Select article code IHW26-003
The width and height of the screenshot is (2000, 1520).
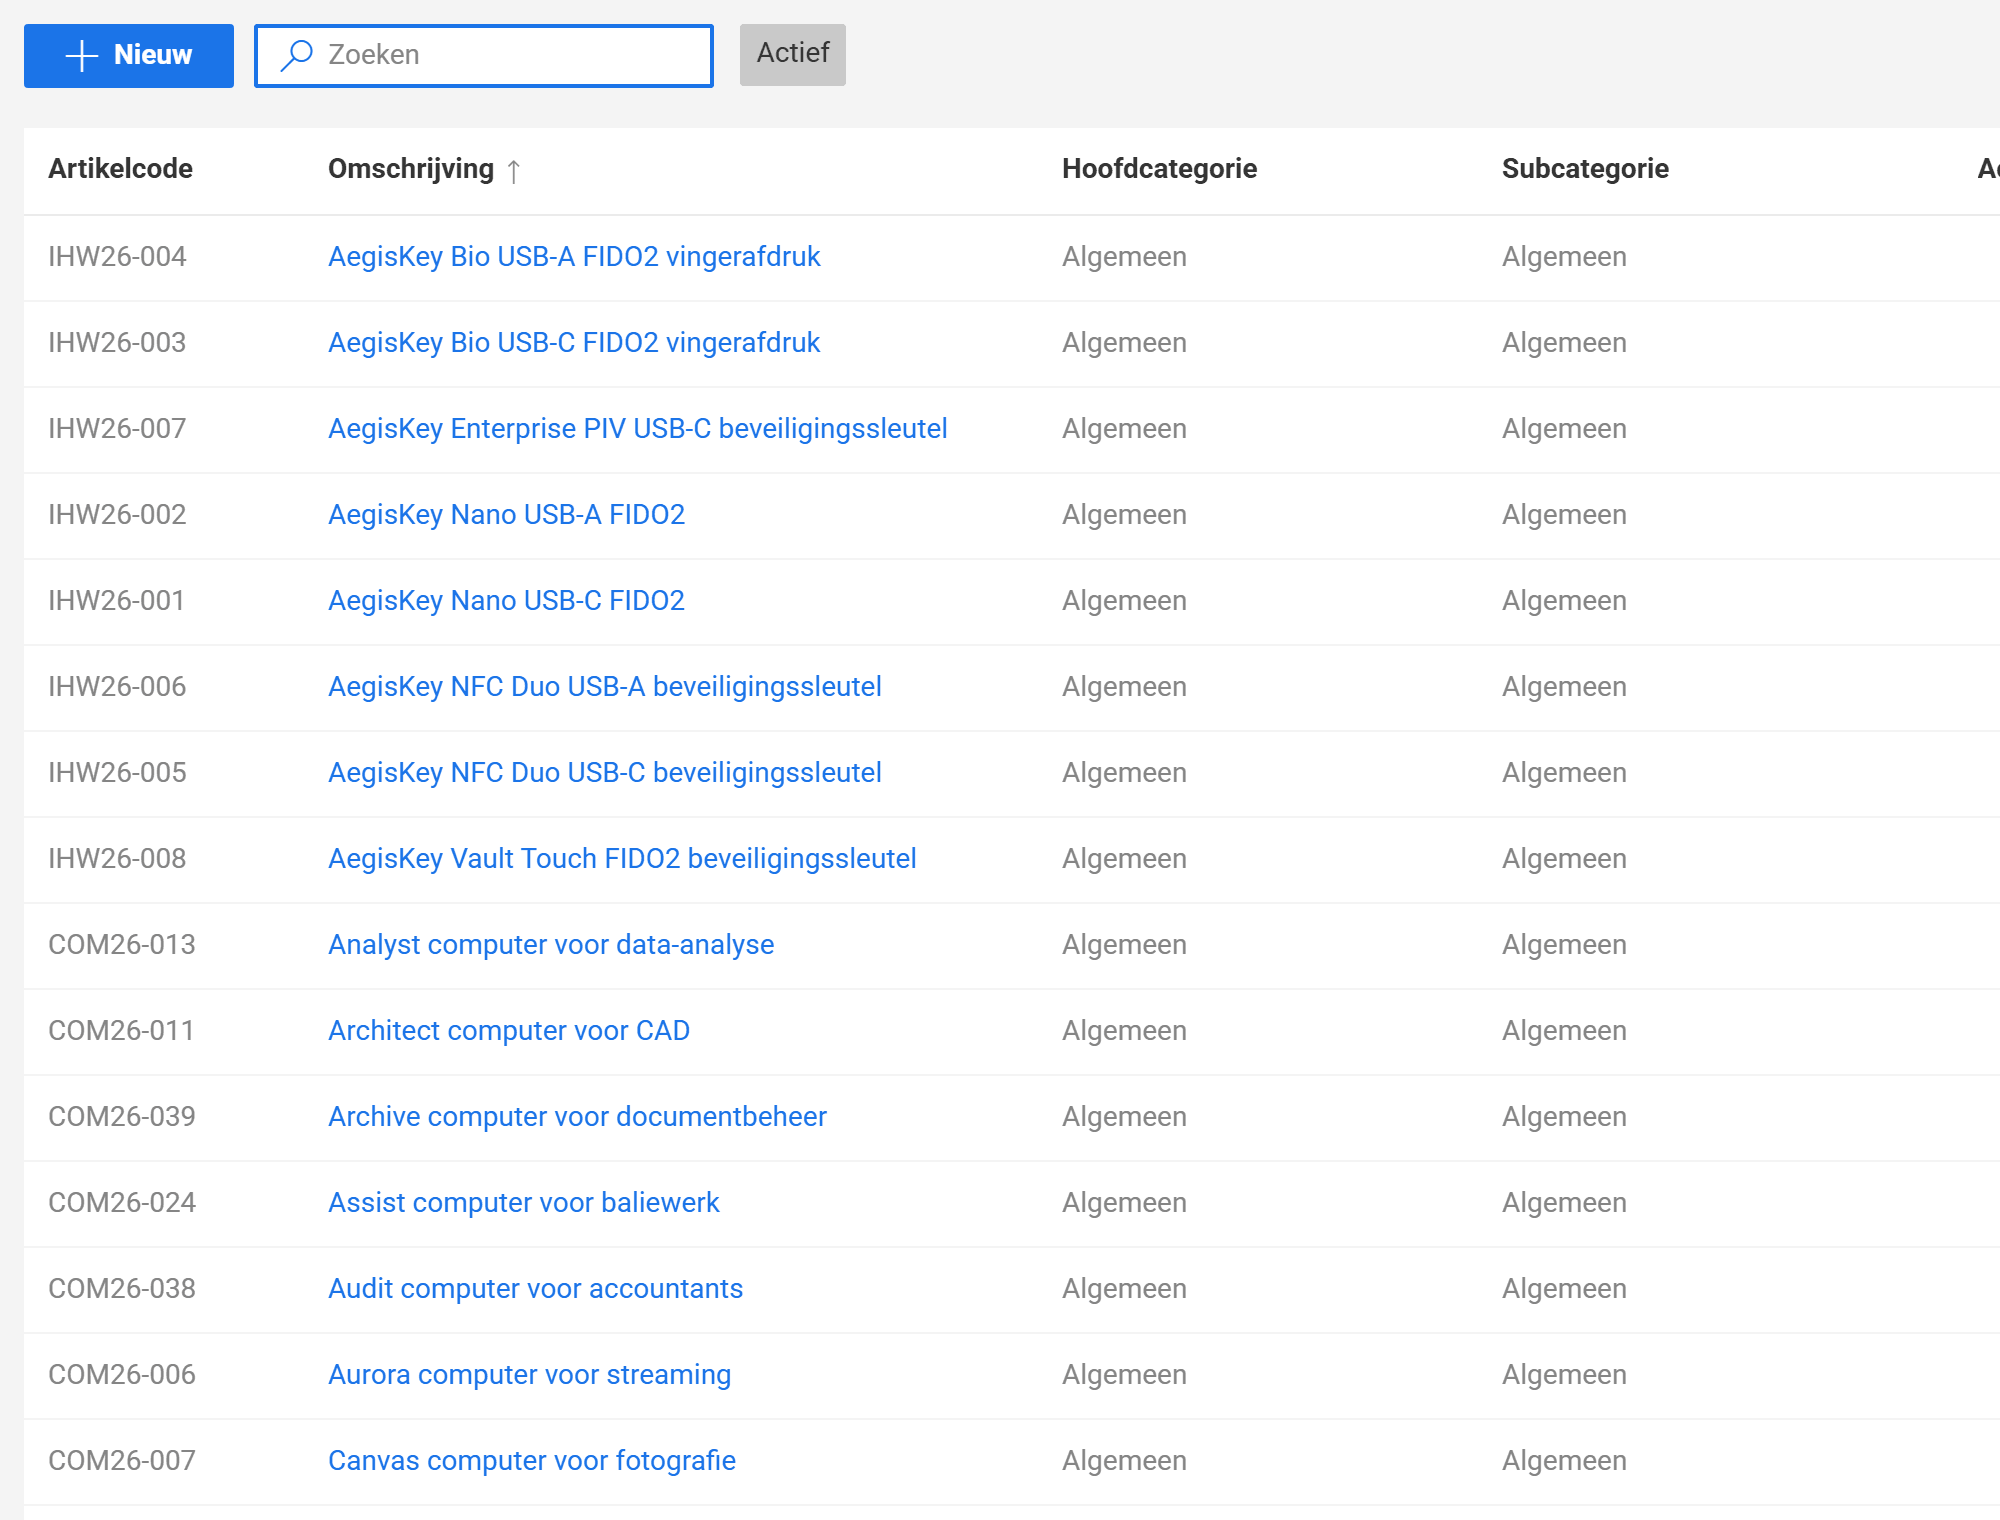point(117,343)
